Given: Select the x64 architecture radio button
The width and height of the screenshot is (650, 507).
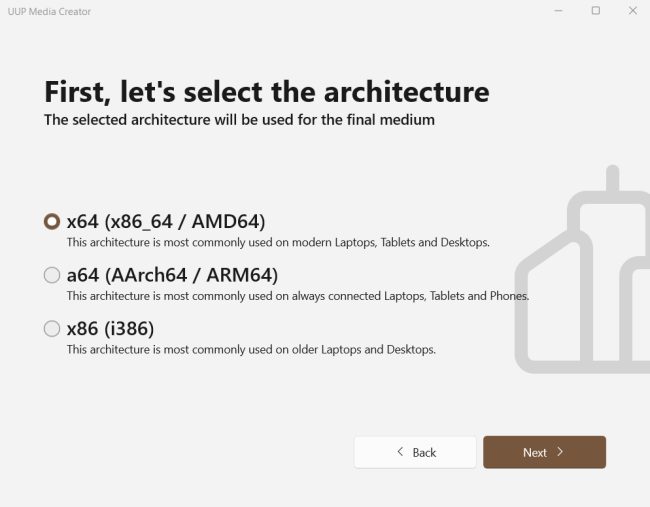Looking at the screenshot, I should [52, 222].
